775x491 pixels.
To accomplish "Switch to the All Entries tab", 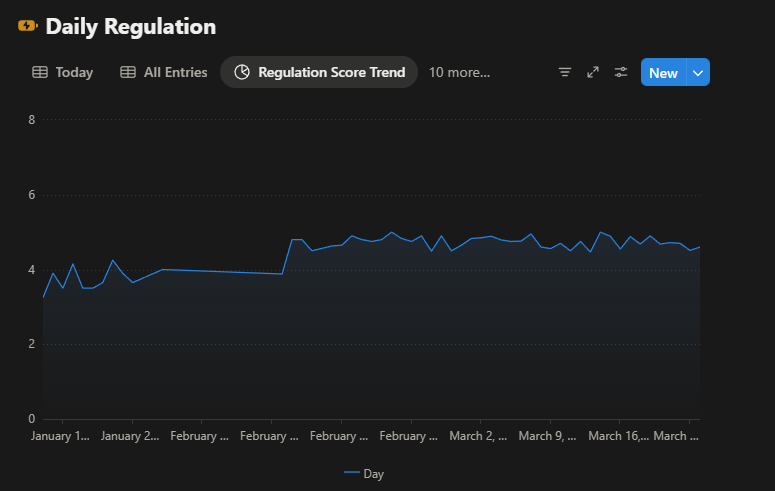I will point(164,72).
